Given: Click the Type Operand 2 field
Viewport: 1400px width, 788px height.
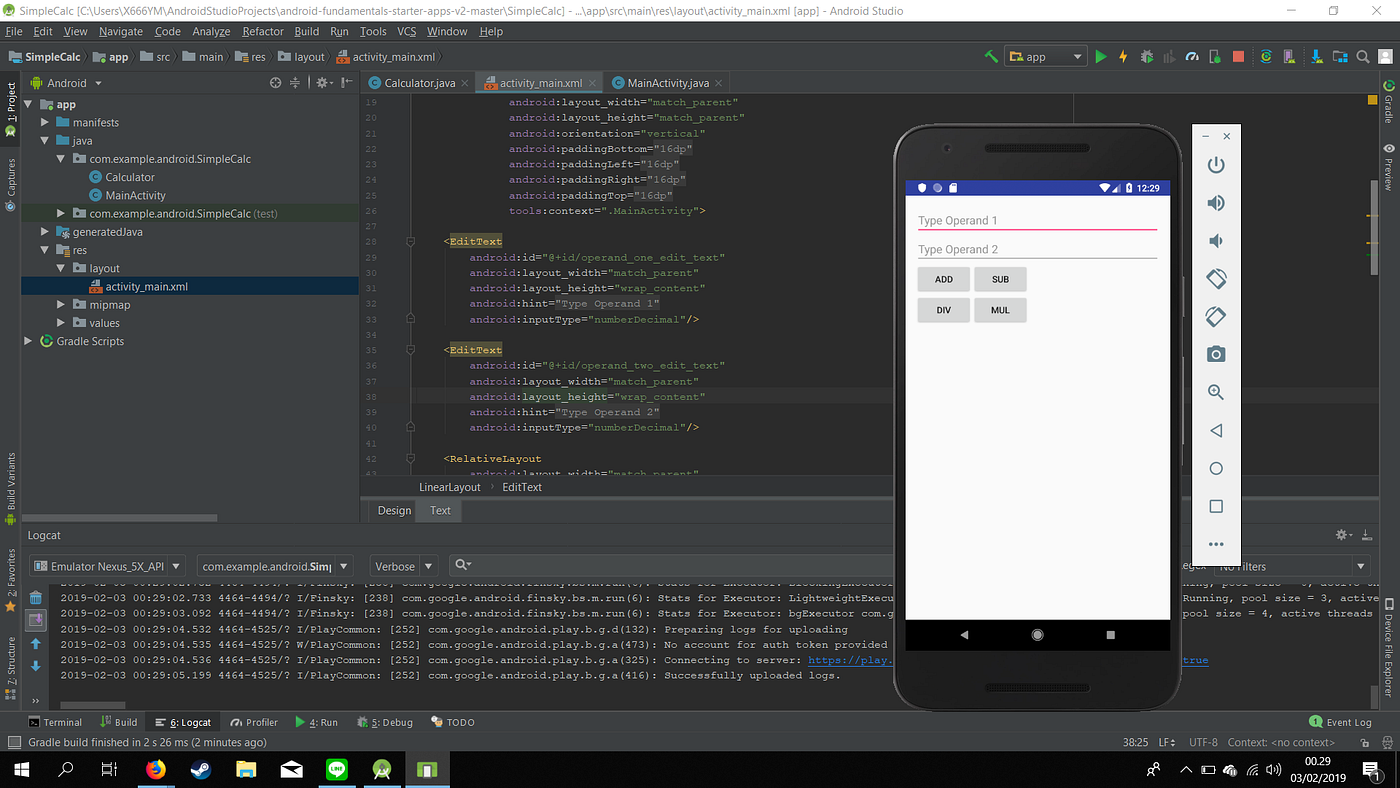Looking at the screenshot, I should pyautogui.click(x=1037, y=249).
